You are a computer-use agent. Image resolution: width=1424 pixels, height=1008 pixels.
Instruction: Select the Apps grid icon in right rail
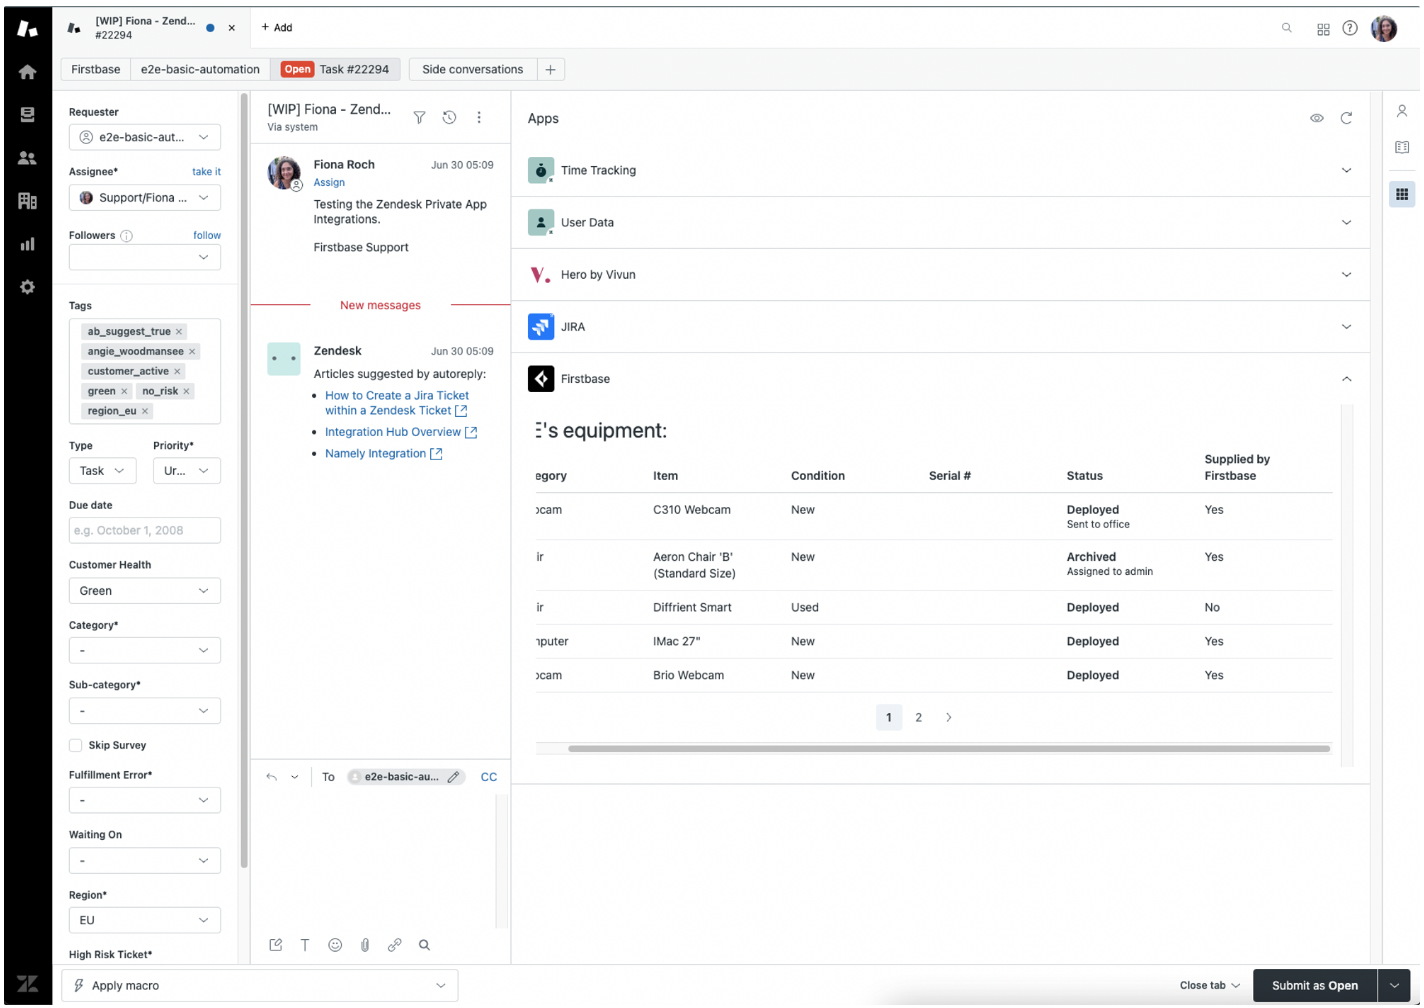(x=1402, y=194)
